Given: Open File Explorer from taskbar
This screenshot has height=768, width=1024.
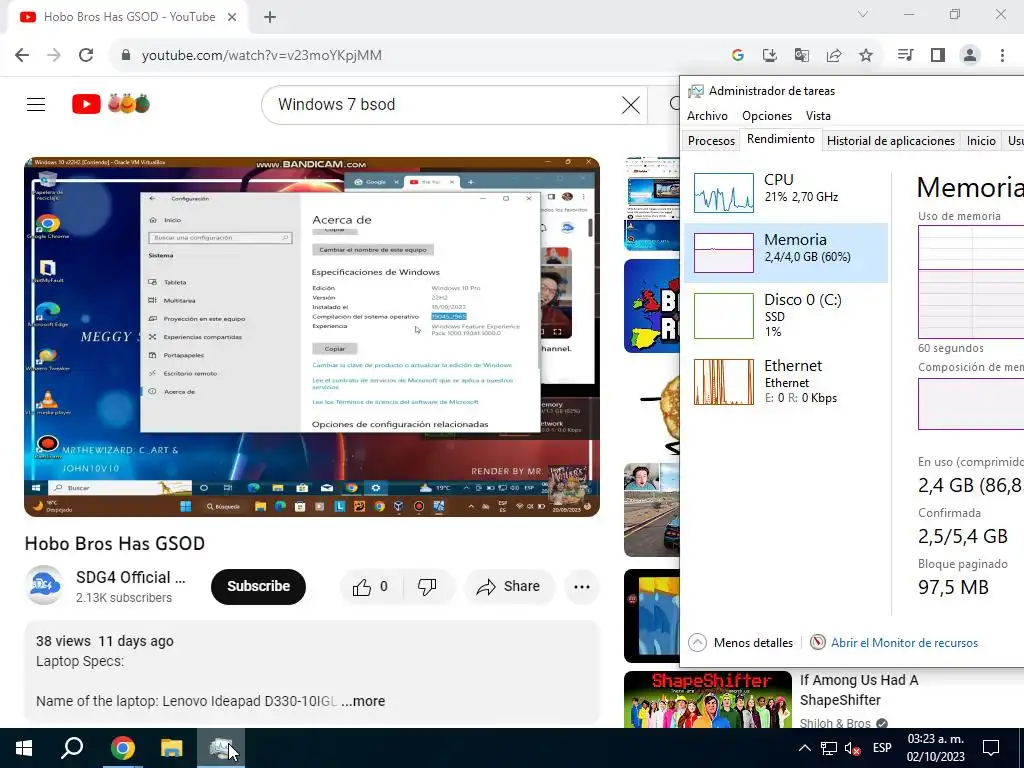Looking at the screenshot, I should tap(172, 748).
